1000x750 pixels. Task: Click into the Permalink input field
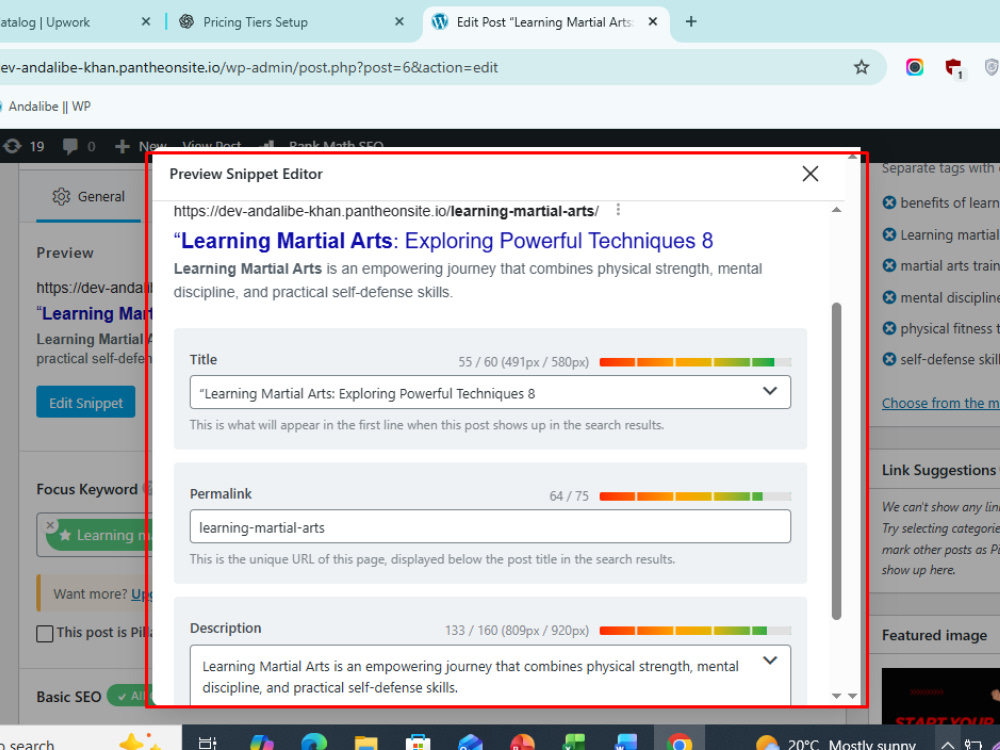(x=490, y=527)
